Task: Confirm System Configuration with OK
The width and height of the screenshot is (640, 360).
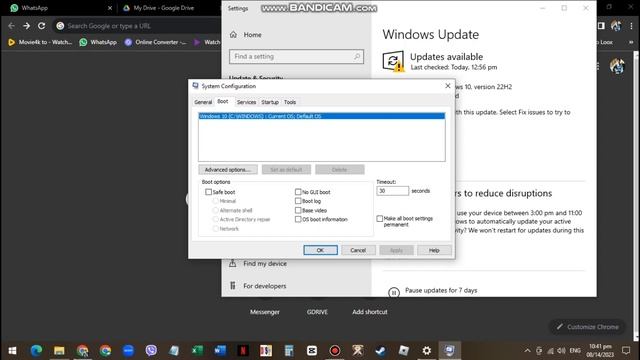Action: pos(320,250)
